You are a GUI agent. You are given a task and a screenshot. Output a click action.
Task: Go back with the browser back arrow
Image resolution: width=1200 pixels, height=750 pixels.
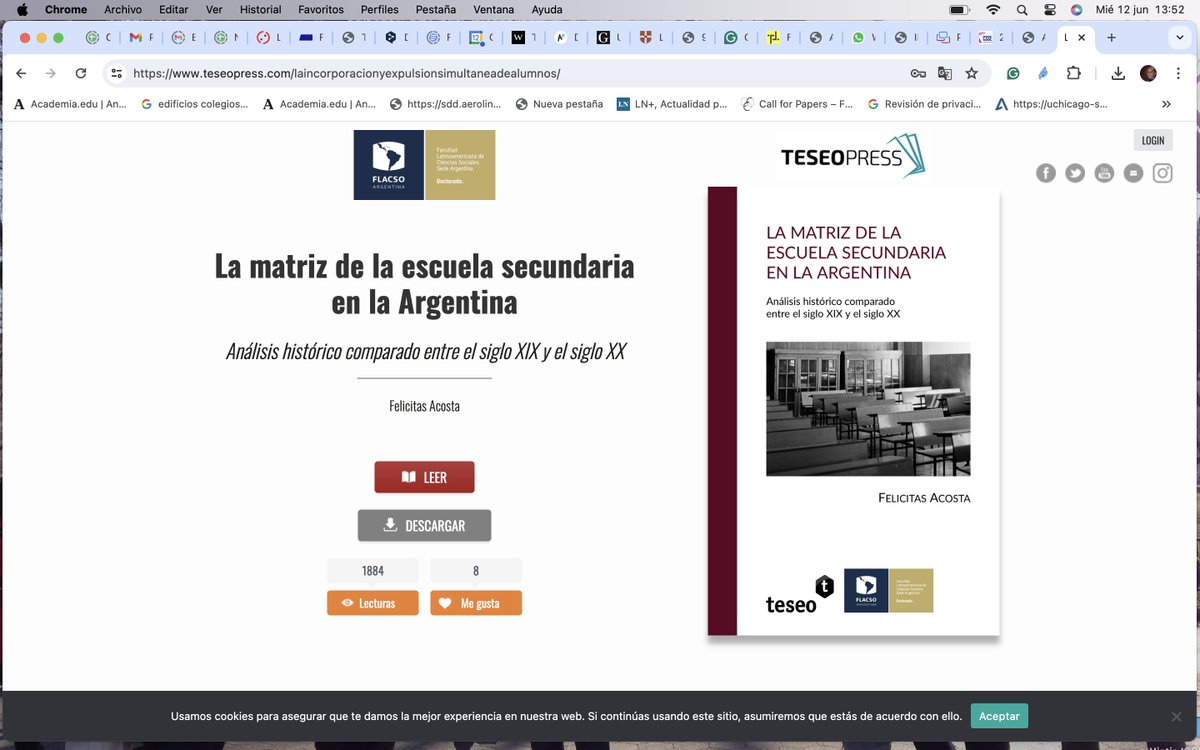coord(21,73)
